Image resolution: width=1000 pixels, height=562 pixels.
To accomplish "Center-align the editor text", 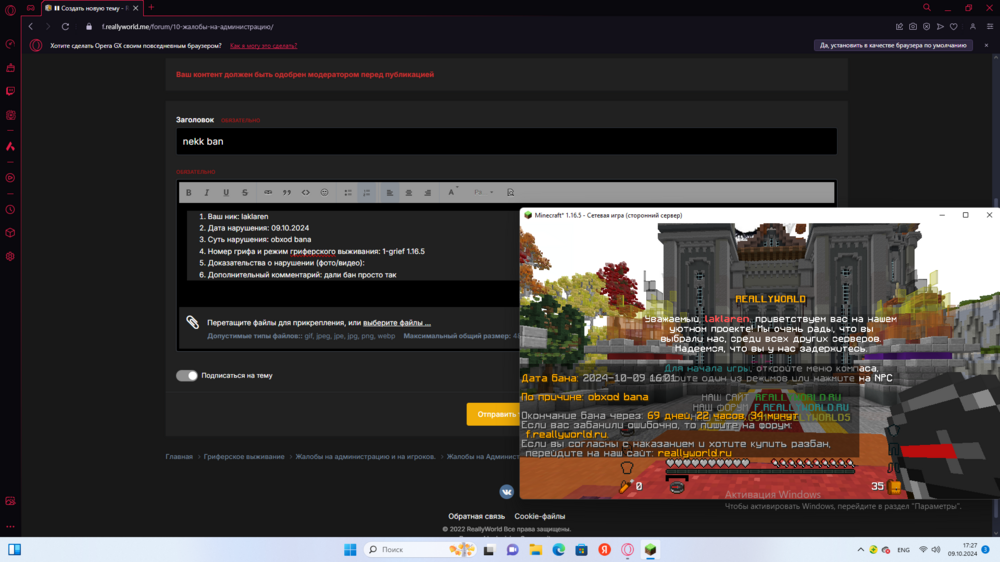I will tap(409, 192).
